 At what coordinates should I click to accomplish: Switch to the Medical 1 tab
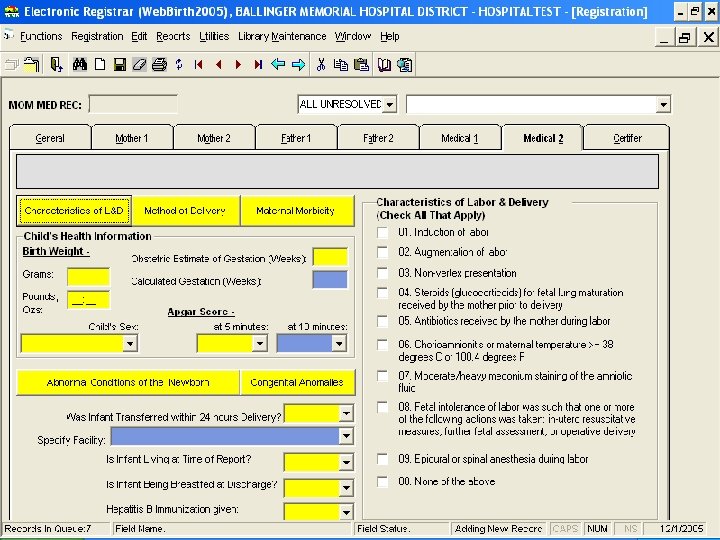[460, 138]
